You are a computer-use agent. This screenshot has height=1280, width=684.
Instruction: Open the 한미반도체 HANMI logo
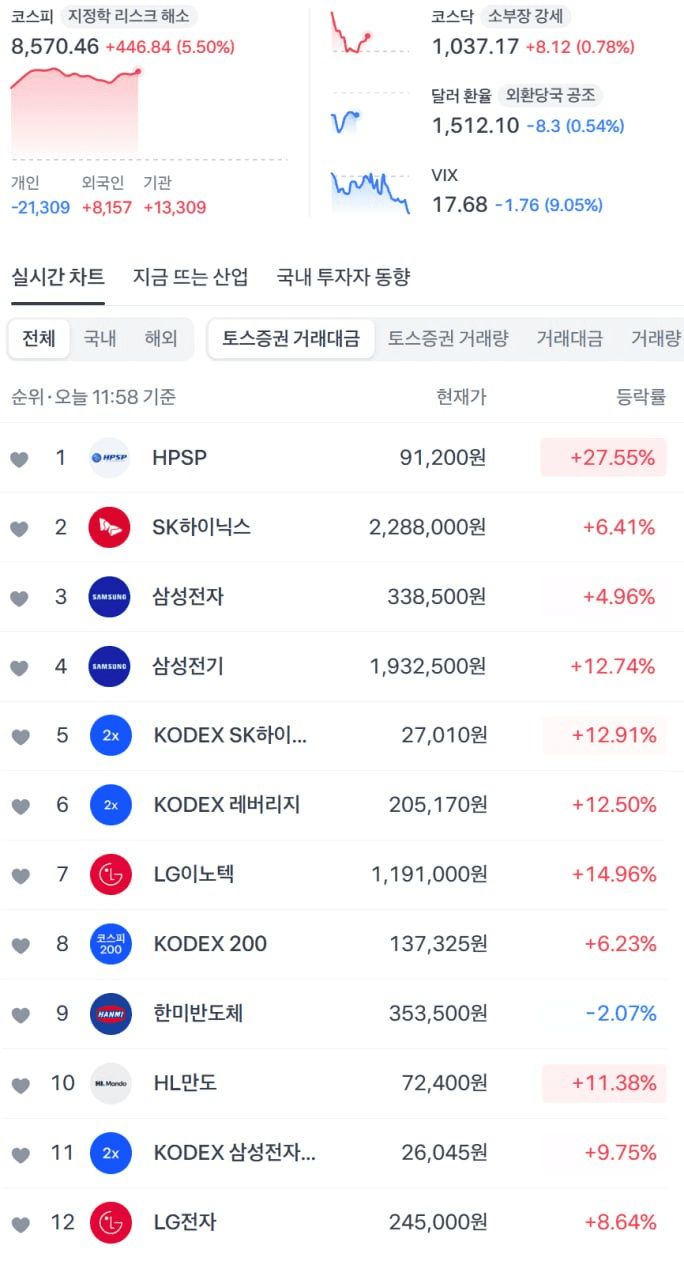coord(110,1013)
